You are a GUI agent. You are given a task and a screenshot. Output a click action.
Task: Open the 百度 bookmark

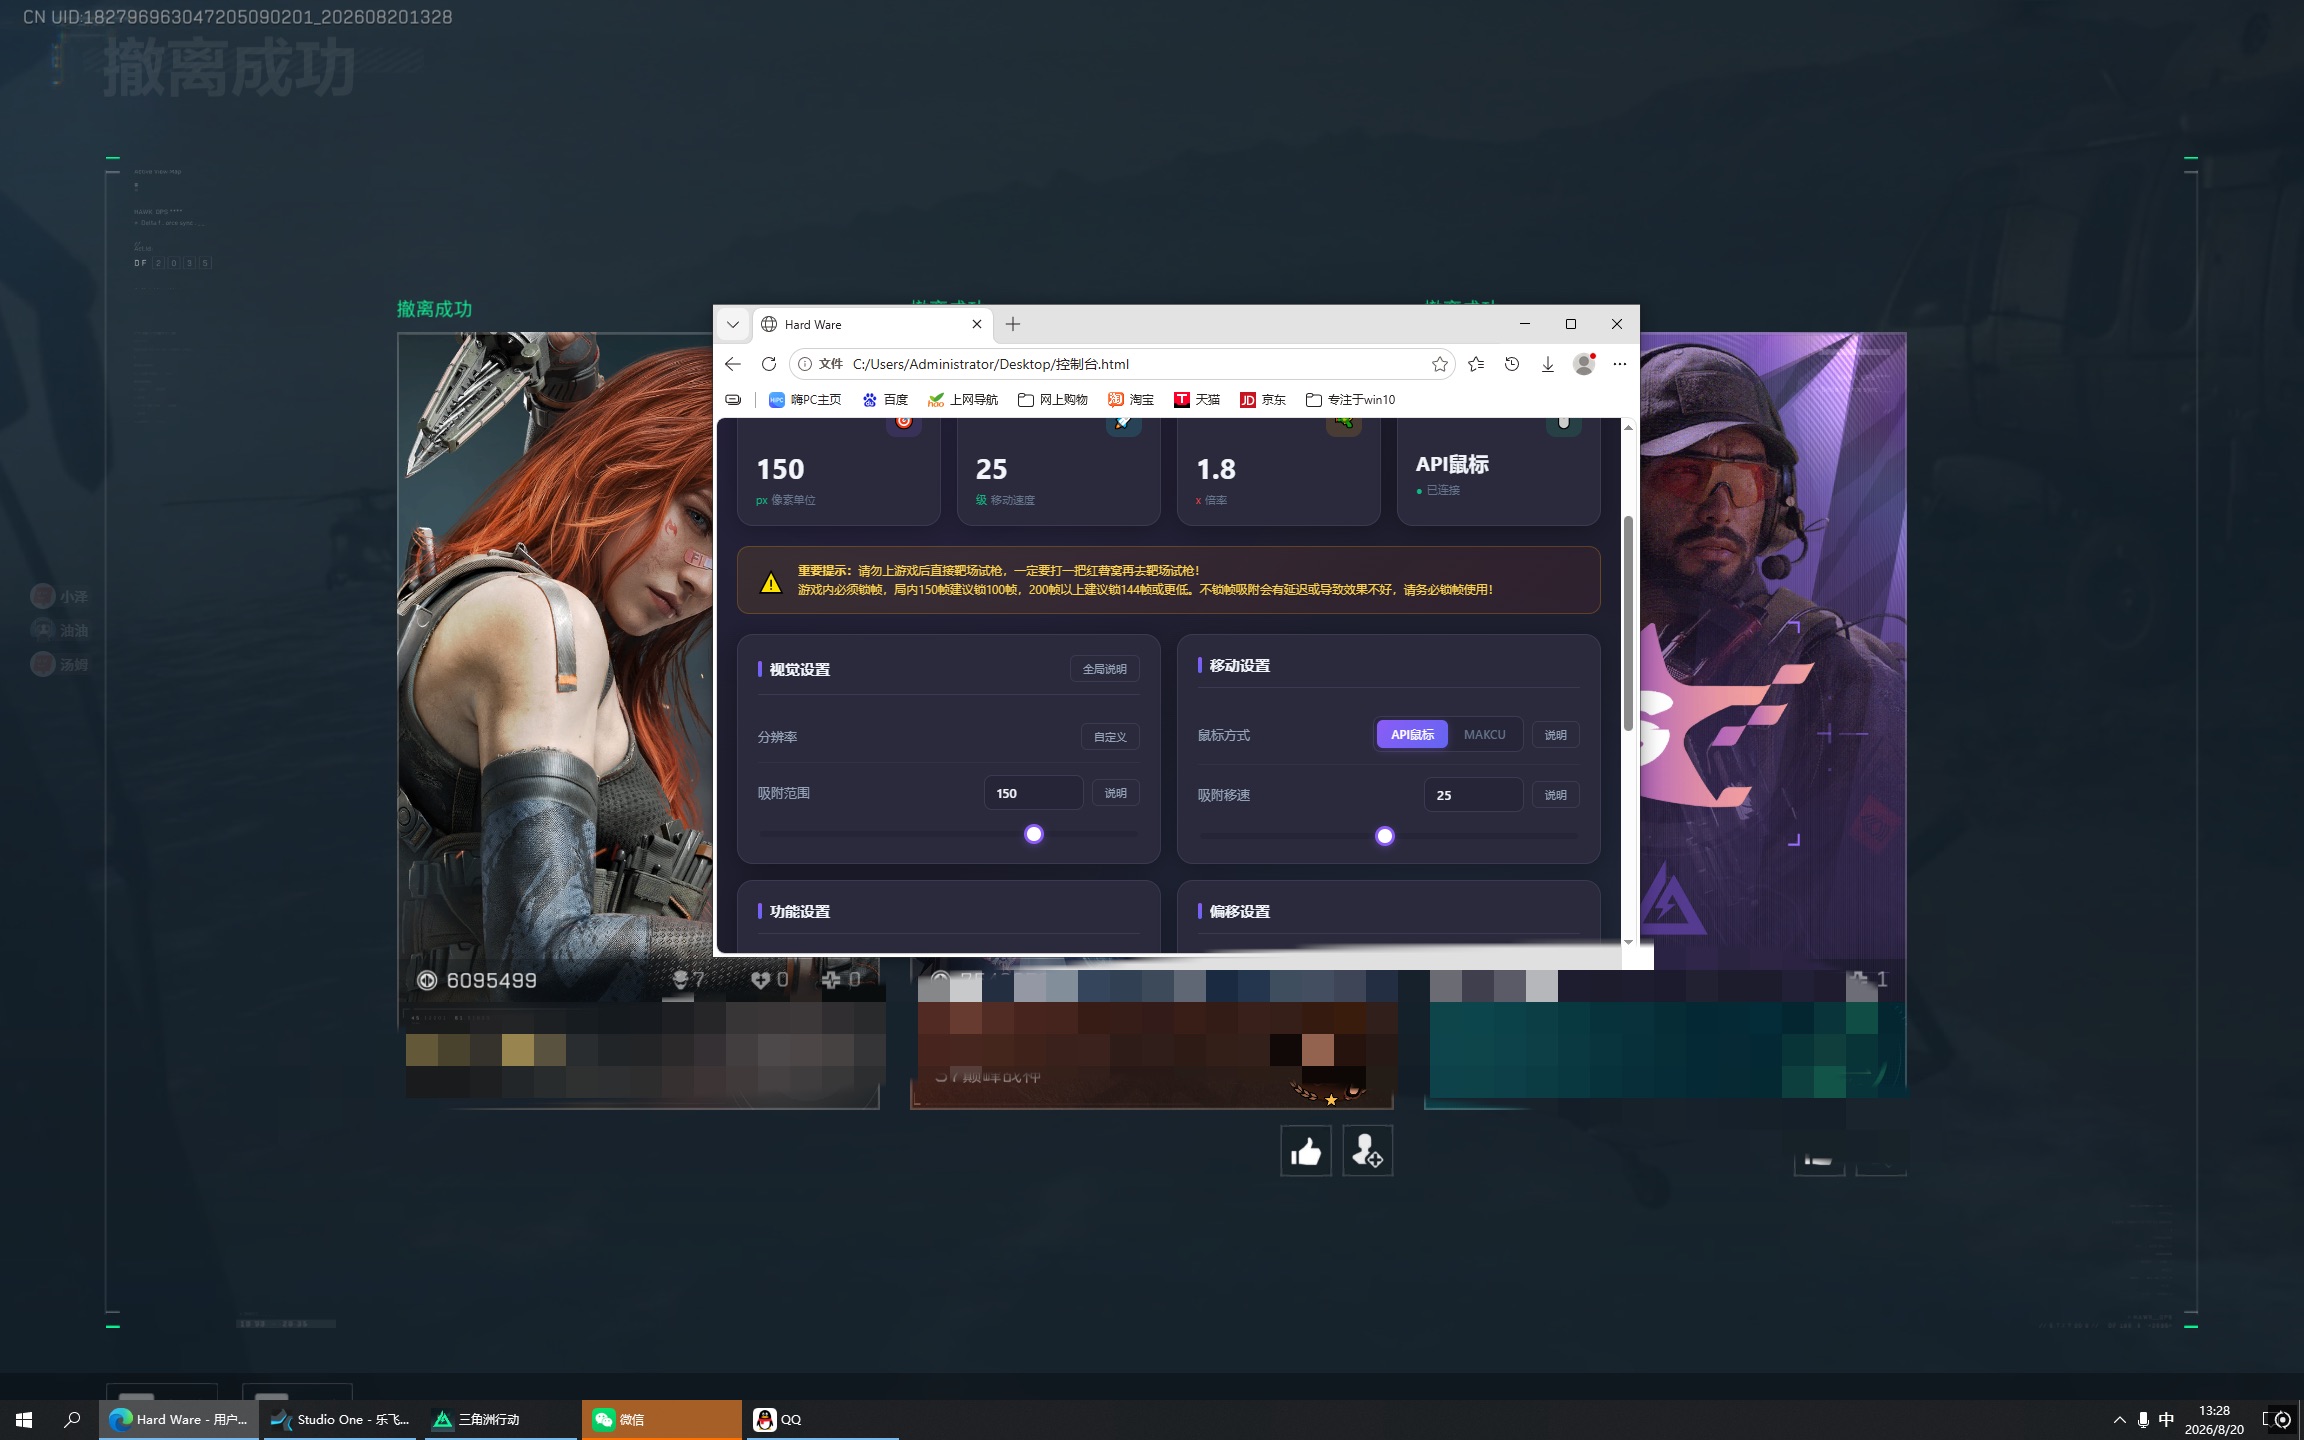tap(885, 399)
